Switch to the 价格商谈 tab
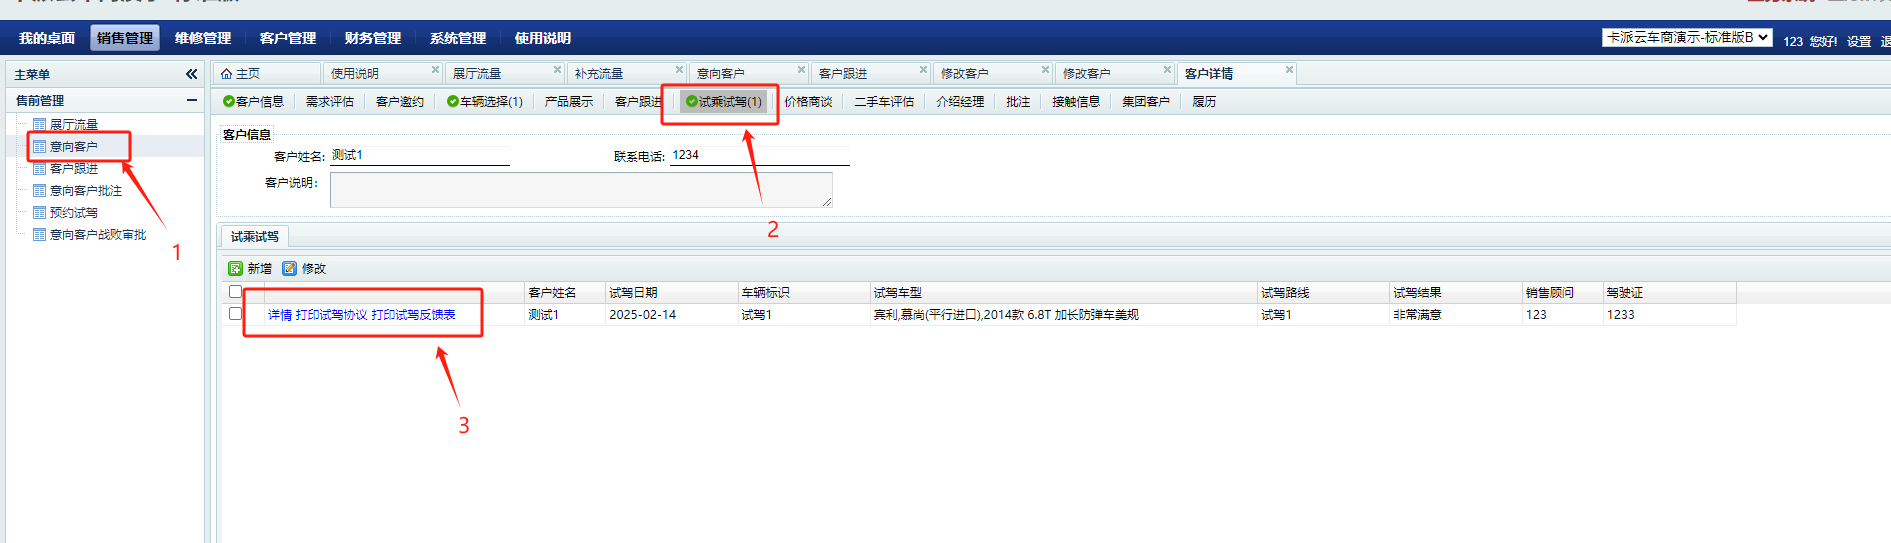1891x543 pixels. pyautogui.click(x=808, y=102)
